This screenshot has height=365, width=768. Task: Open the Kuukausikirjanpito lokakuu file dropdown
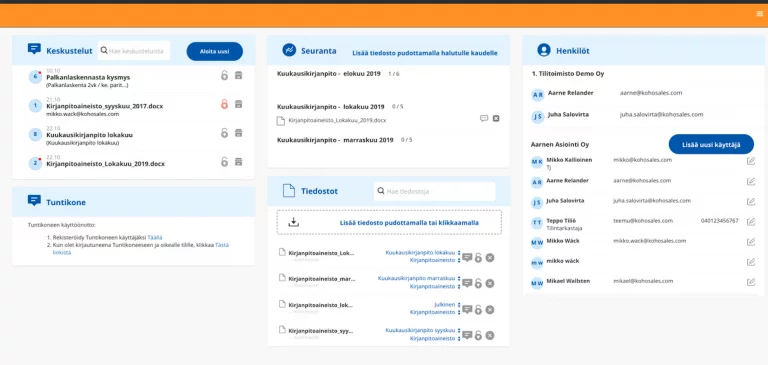[x=423, y=253]
